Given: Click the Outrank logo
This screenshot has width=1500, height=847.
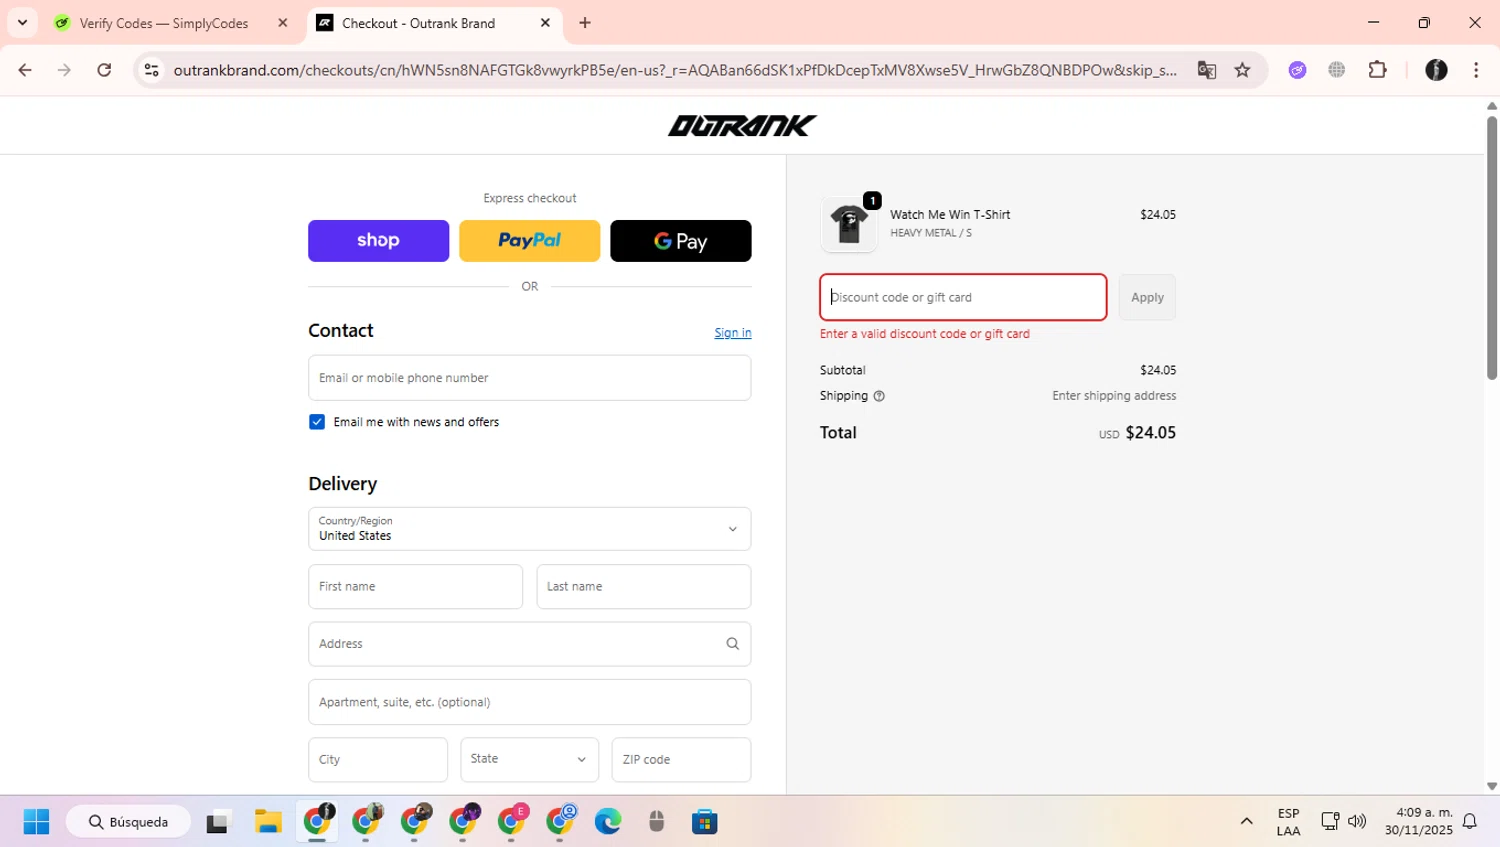Looking at the screenshot, I should coord(742,125).
